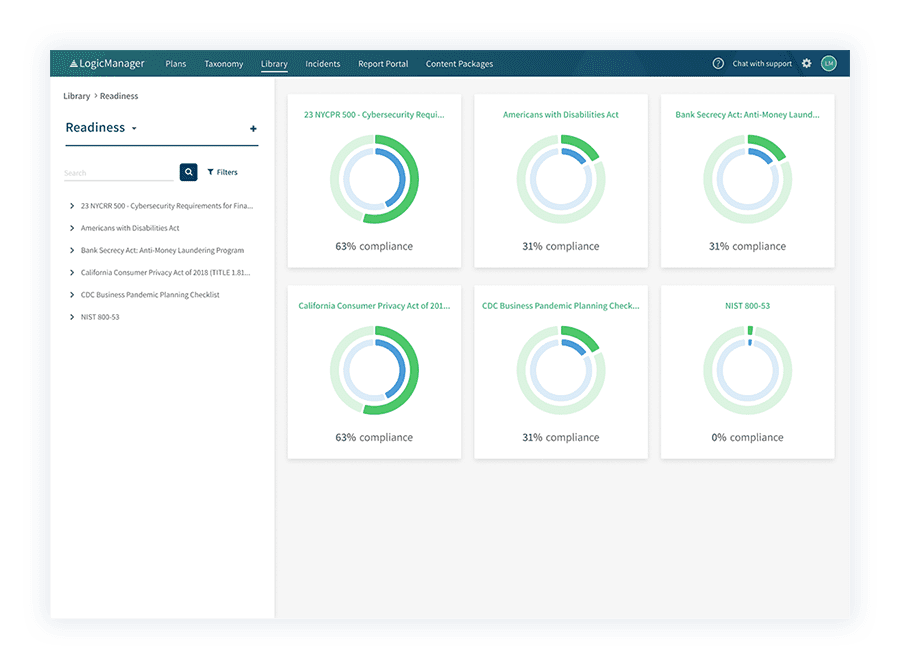900x669 pixels.
Task: Select 23 NYCRR 500 Cybersecurity Requirements row
Action: pos(166,205)
